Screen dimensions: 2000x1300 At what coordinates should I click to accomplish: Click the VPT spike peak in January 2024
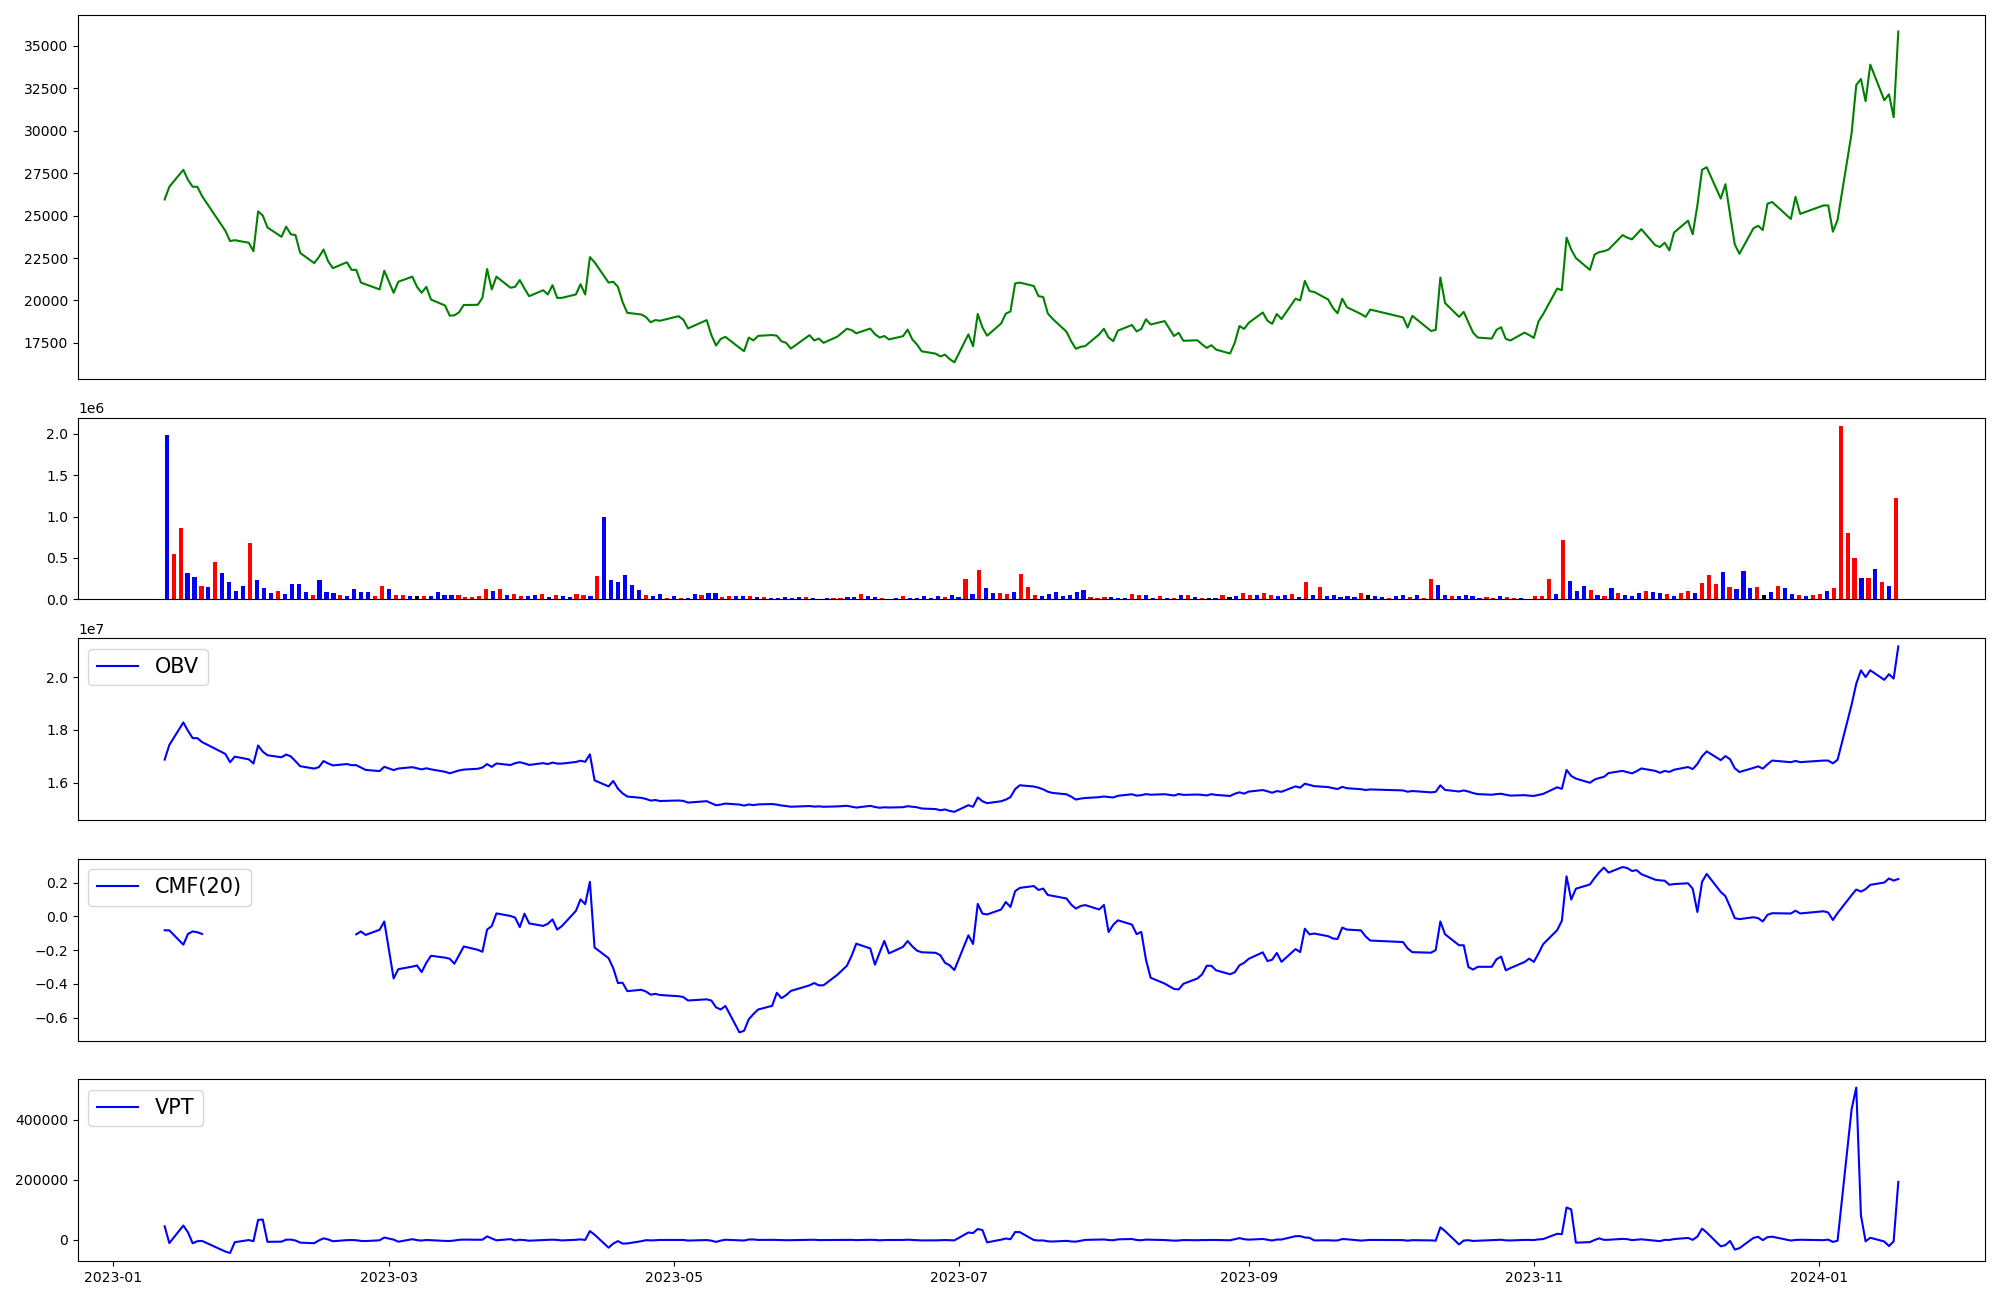point(1856,1089)
